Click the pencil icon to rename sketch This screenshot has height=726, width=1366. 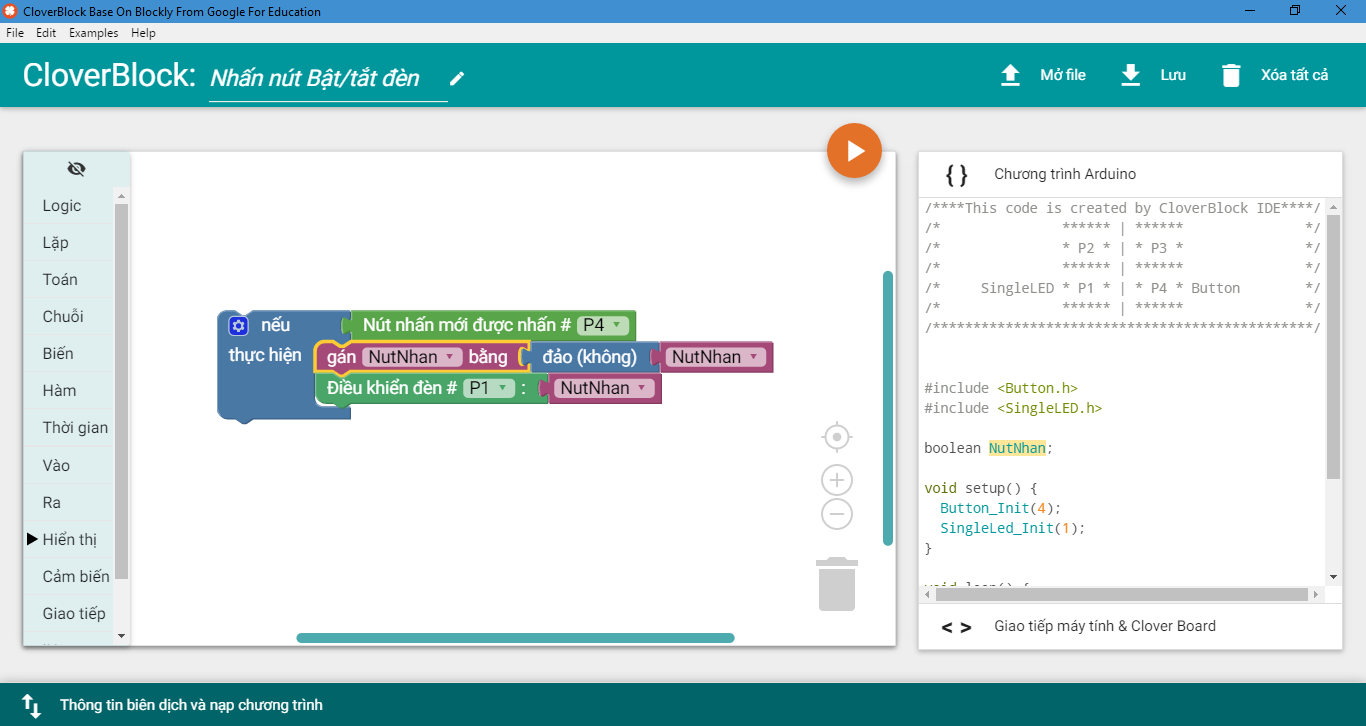coord(457,78)
